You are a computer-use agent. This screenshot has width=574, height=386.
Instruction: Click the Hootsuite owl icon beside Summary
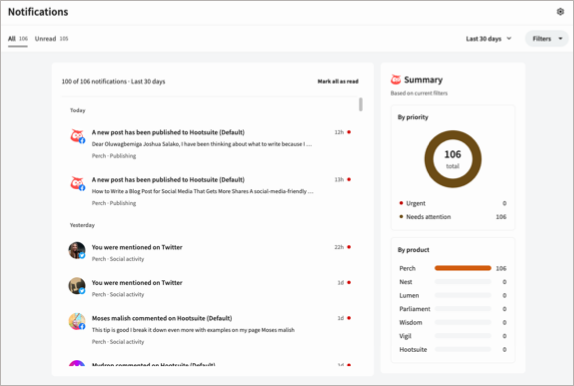(396, 79)
